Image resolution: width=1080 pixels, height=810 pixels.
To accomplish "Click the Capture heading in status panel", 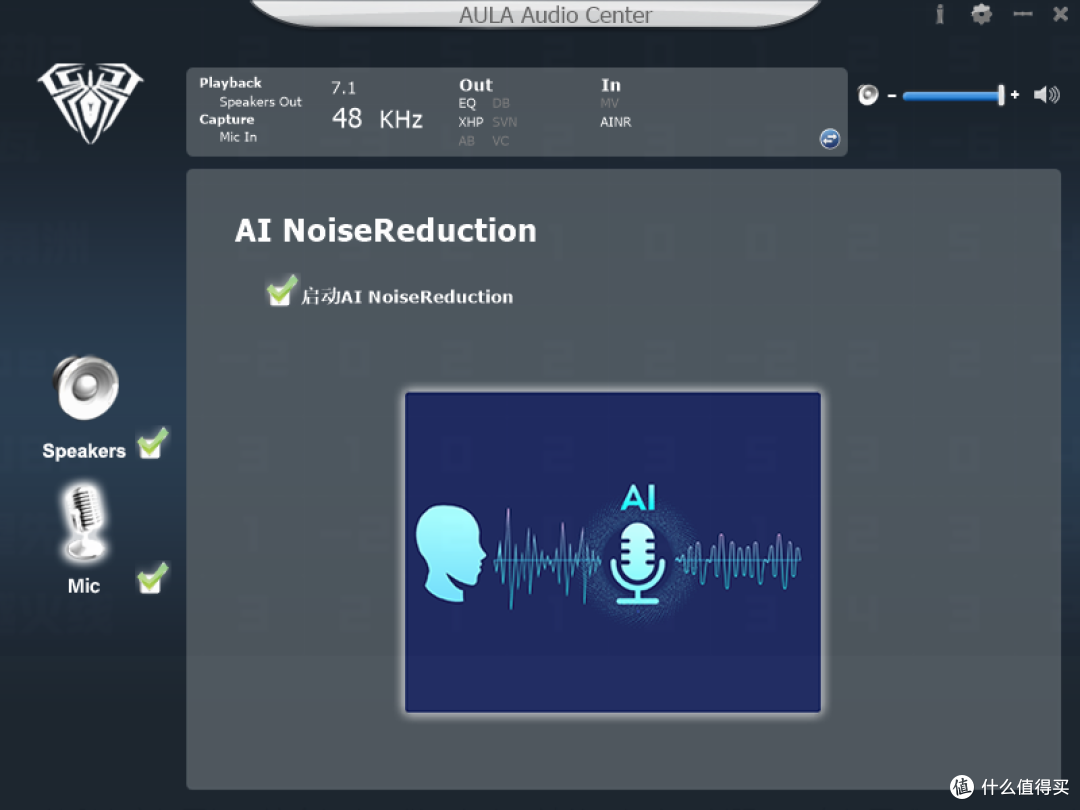I will click(x=227, y=119).
